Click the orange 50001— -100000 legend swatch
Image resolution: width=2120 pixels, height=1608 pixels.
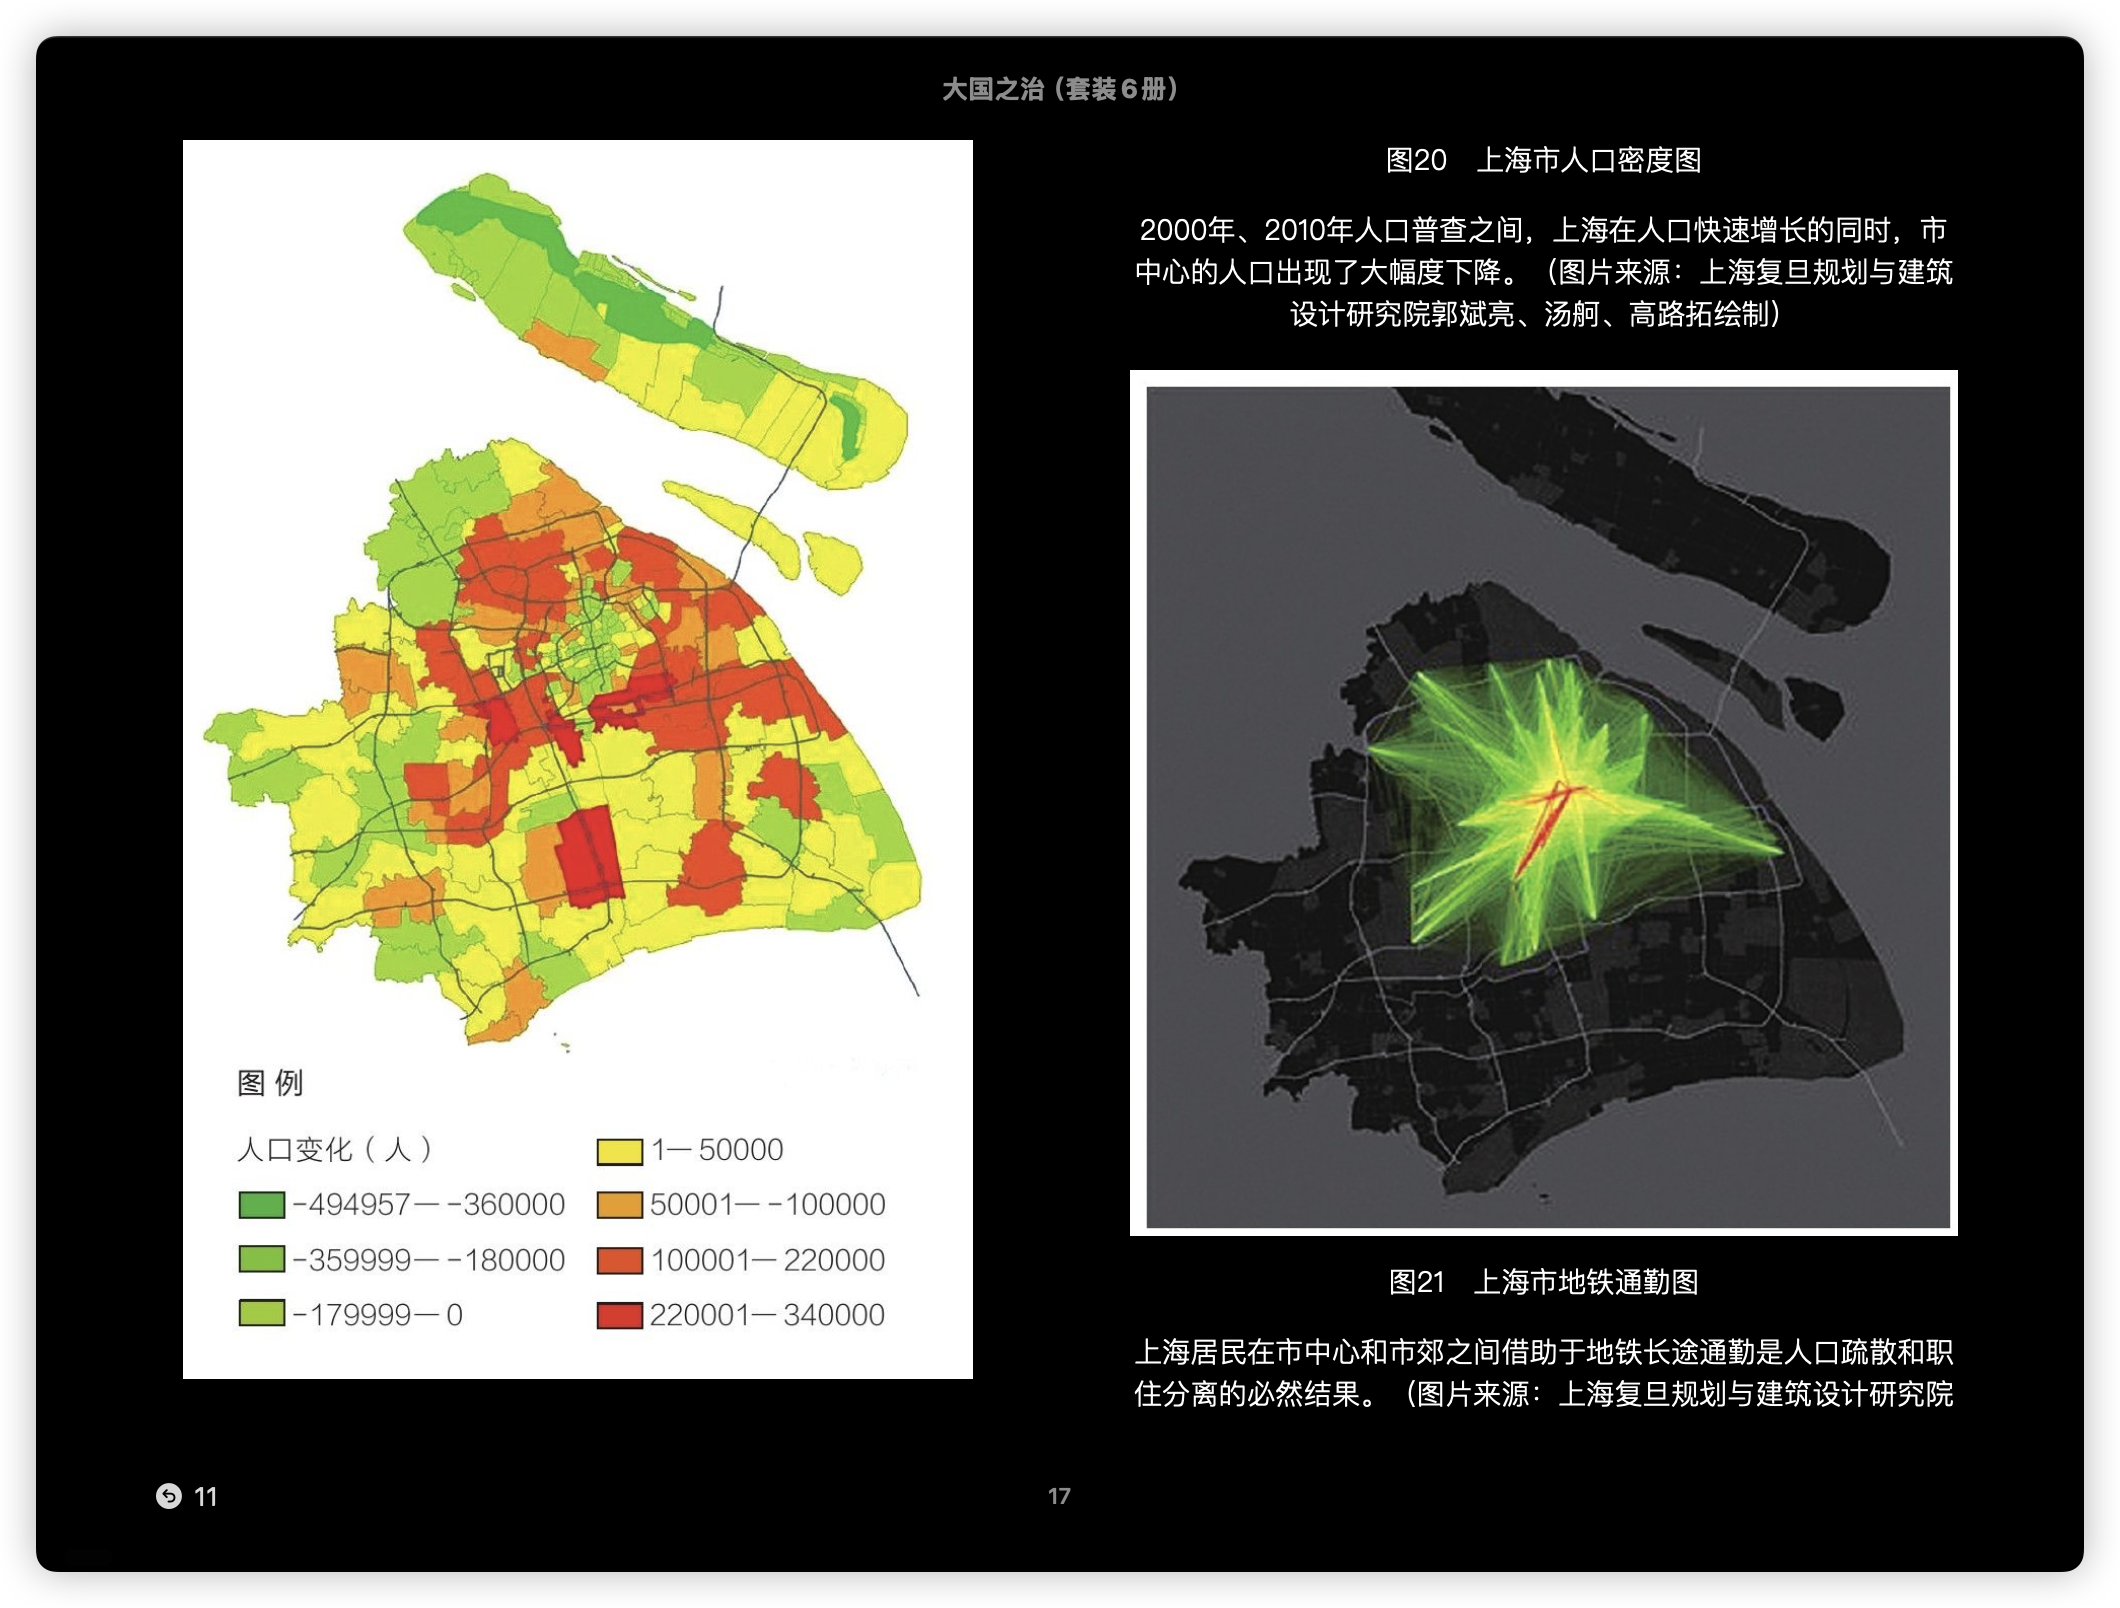click(x=620, y=1205)
